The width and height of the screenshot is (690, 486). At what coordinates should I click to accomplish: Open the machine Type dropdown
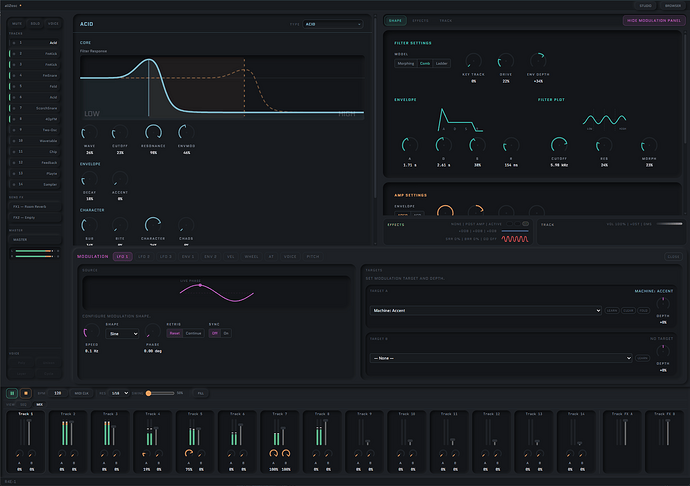click(x=333, y=24)
